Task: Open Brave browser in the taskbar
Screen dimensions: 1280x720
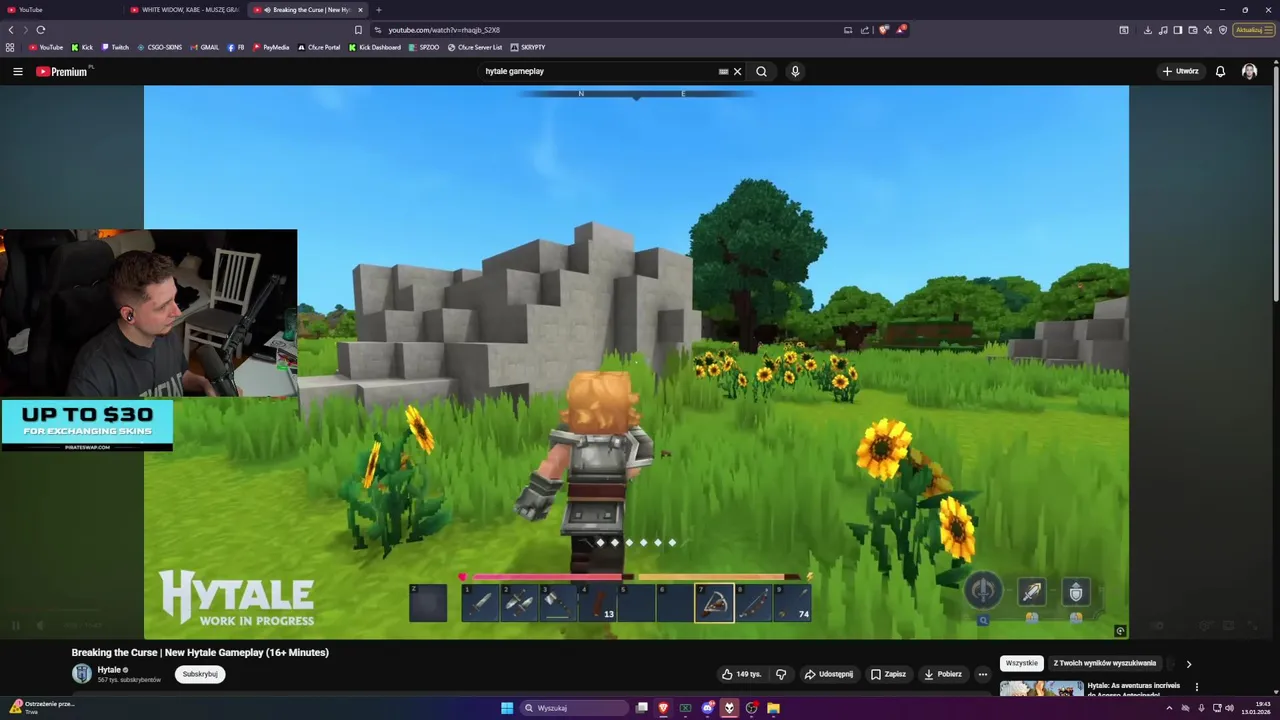Action: [663, 708]
